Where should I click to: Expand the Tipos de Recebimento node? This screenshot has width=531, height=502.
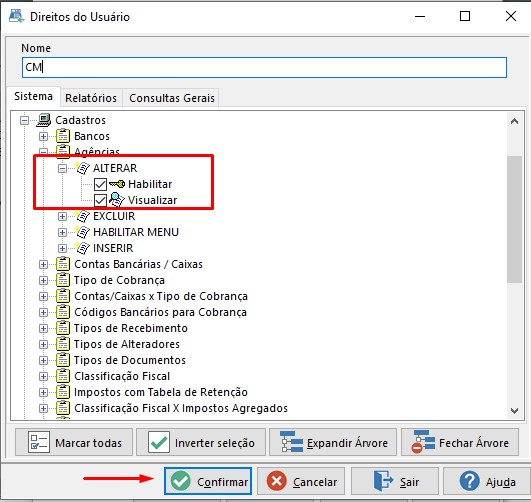tap(43, 328)
